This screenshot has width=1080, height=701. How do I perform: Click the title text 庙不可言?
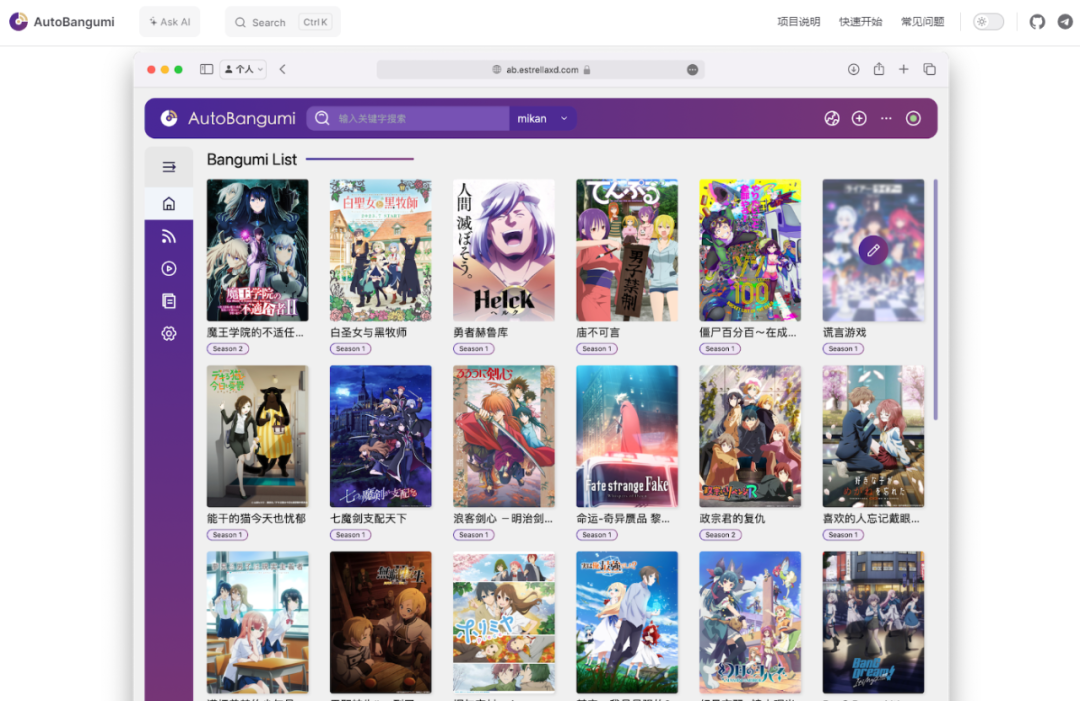click(598, 333)
